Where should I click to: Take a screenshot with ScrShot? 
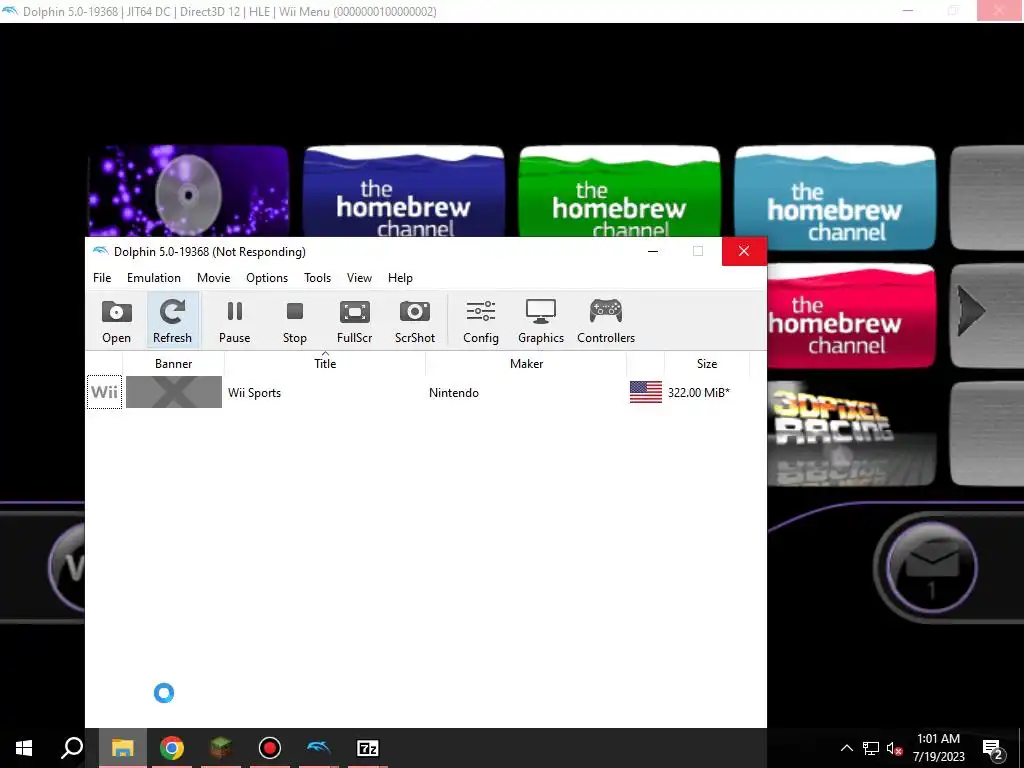pyautogui.click(x=415, y=321)
